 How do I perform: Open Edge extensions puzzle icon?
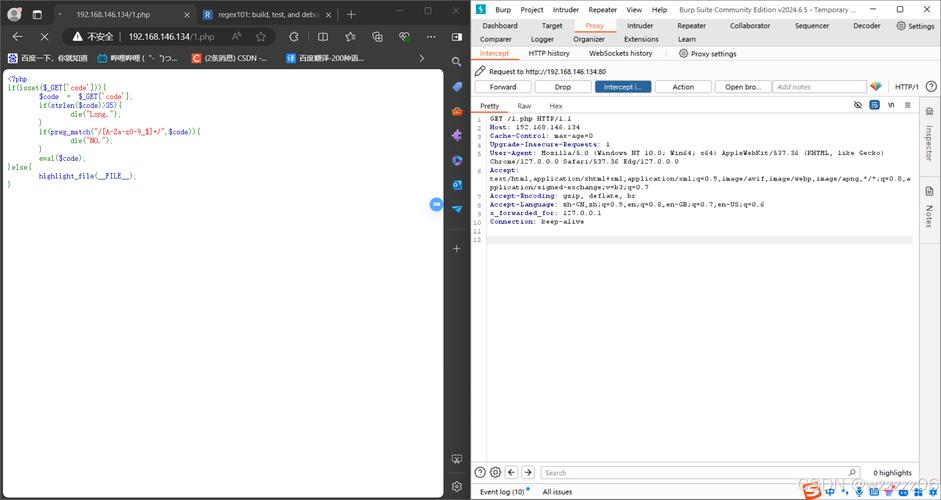pyautogui.click(x=293, y=37)
